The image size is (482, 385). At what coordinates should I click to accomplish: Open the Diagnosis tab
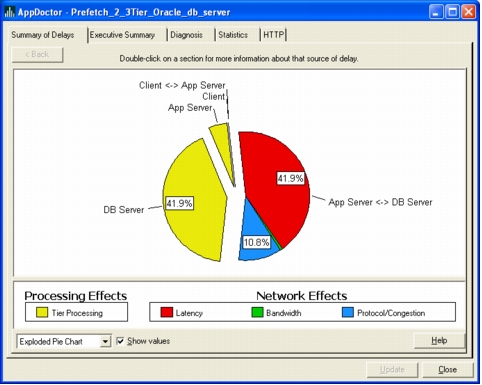[x=186, y=35]
